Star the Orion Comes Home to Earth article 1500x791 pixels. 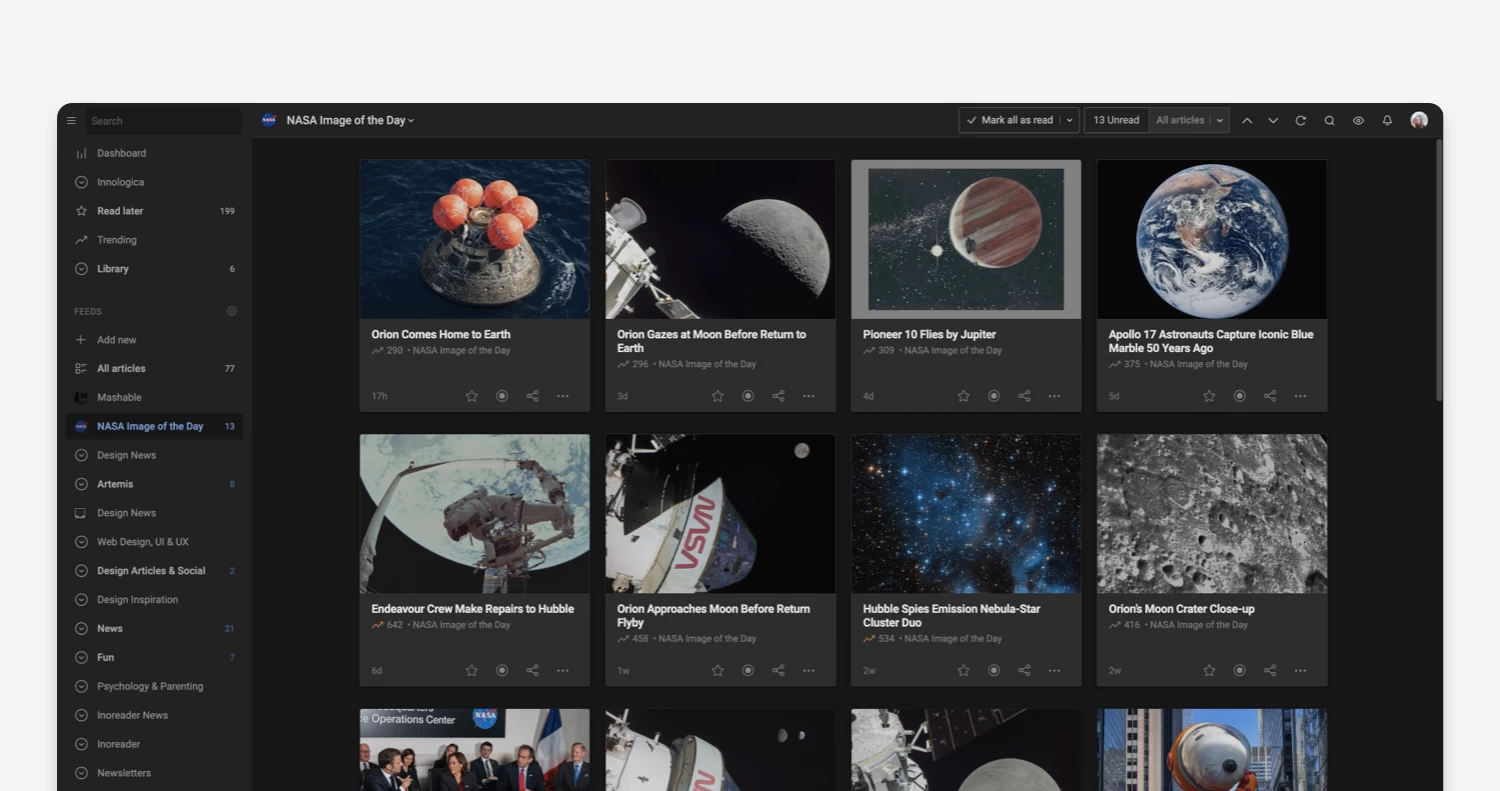pyautogui.click(x=472, y=396)
